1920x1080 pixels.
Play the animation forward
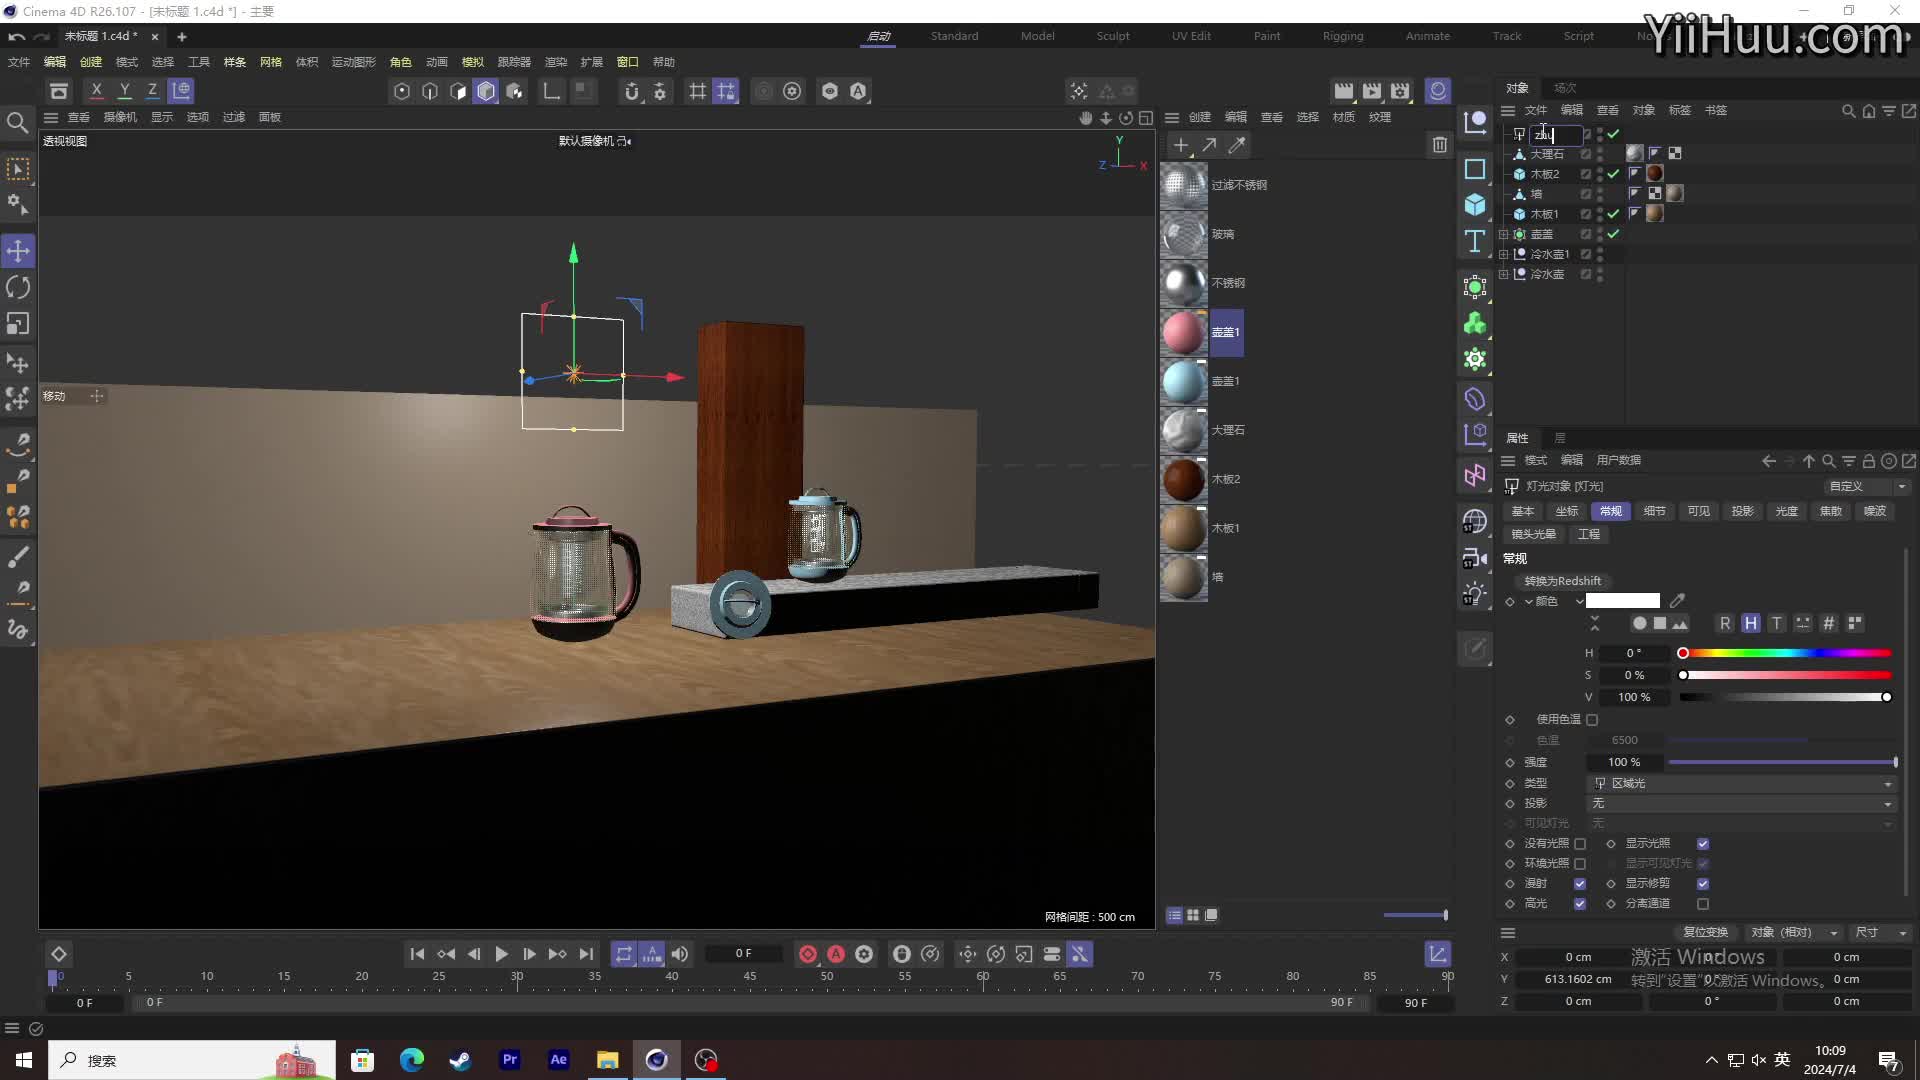(x=501, y=954)
